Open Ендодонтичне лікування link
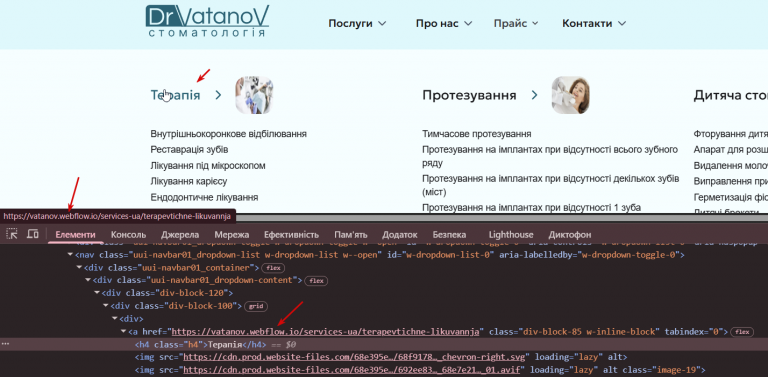The height and width of the screenshot is (377, 768). tap(204, 197)
